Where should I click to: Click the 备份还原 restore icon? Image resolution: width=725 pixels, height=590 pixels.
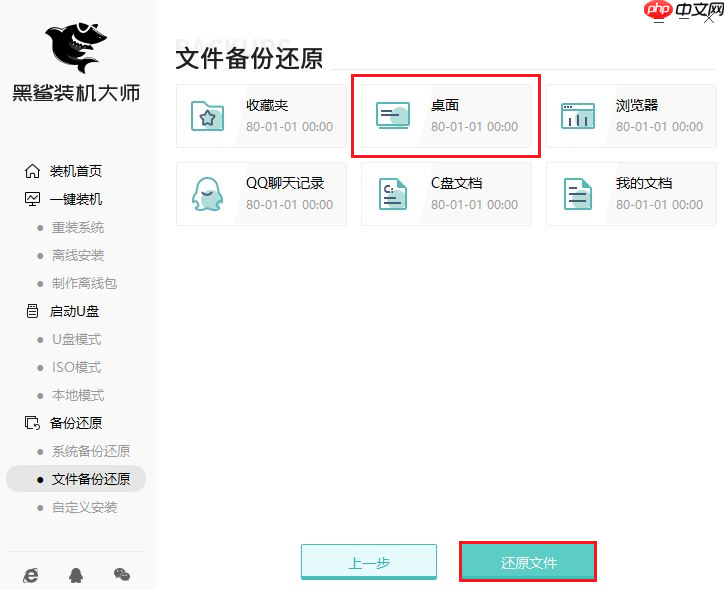click(x=32, y=423)
